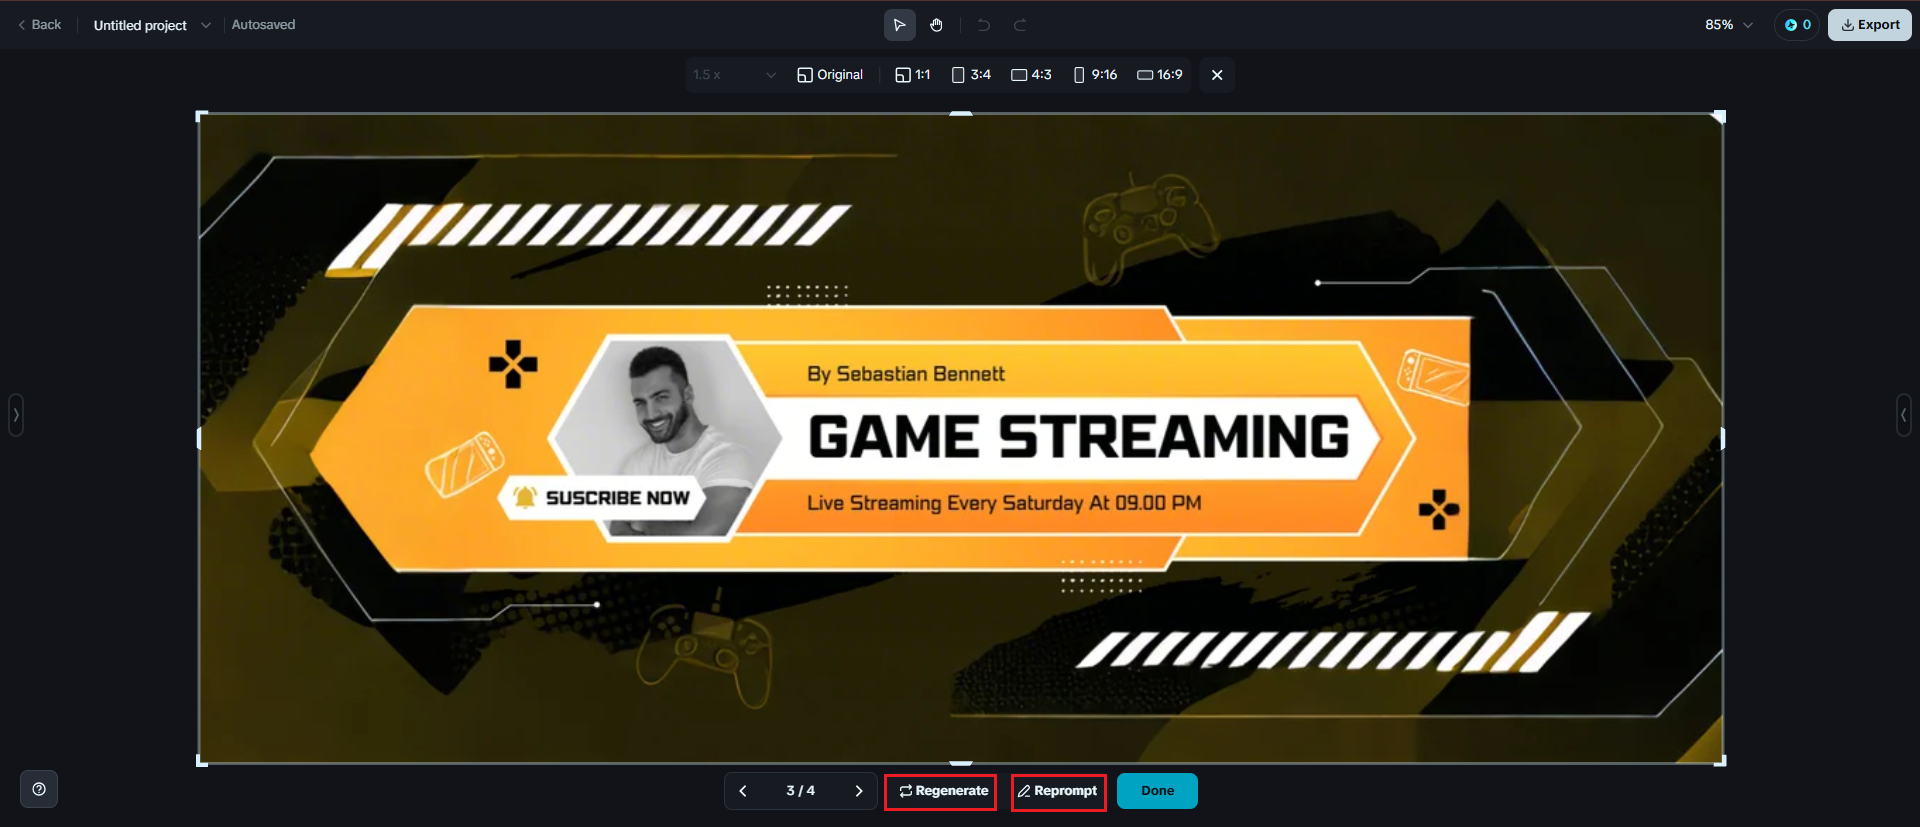Grab the bottom-right crop corner handle
Screen dimensions: 1920x827
point(1720,762)
